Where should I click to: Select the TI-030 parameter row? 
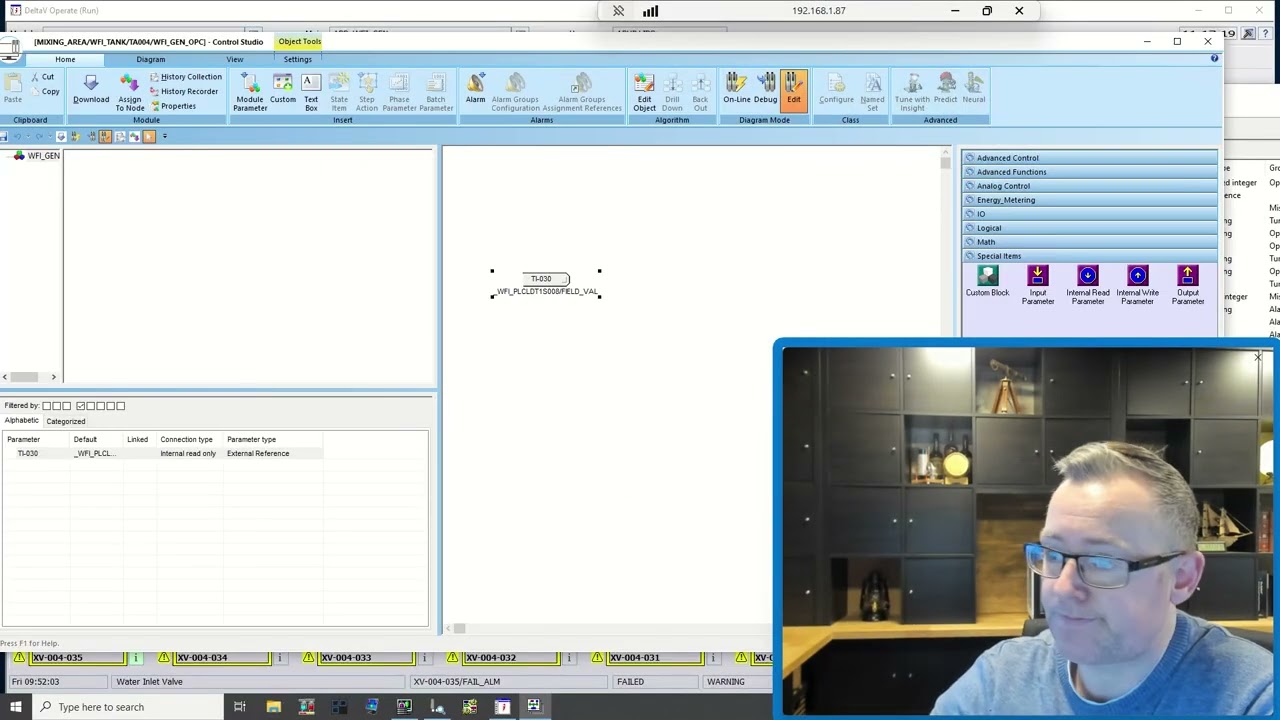click(161, 454)
